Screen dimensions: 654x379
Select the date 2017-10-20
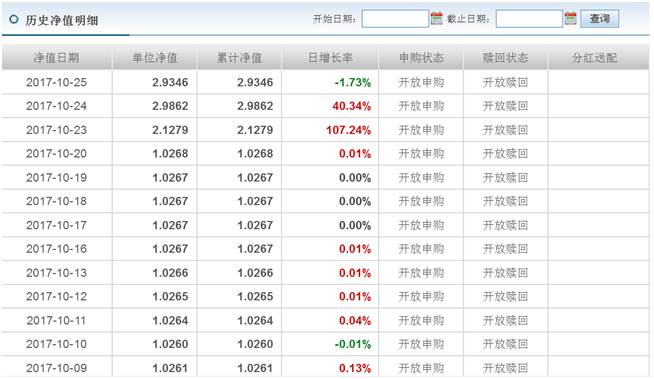56,153
